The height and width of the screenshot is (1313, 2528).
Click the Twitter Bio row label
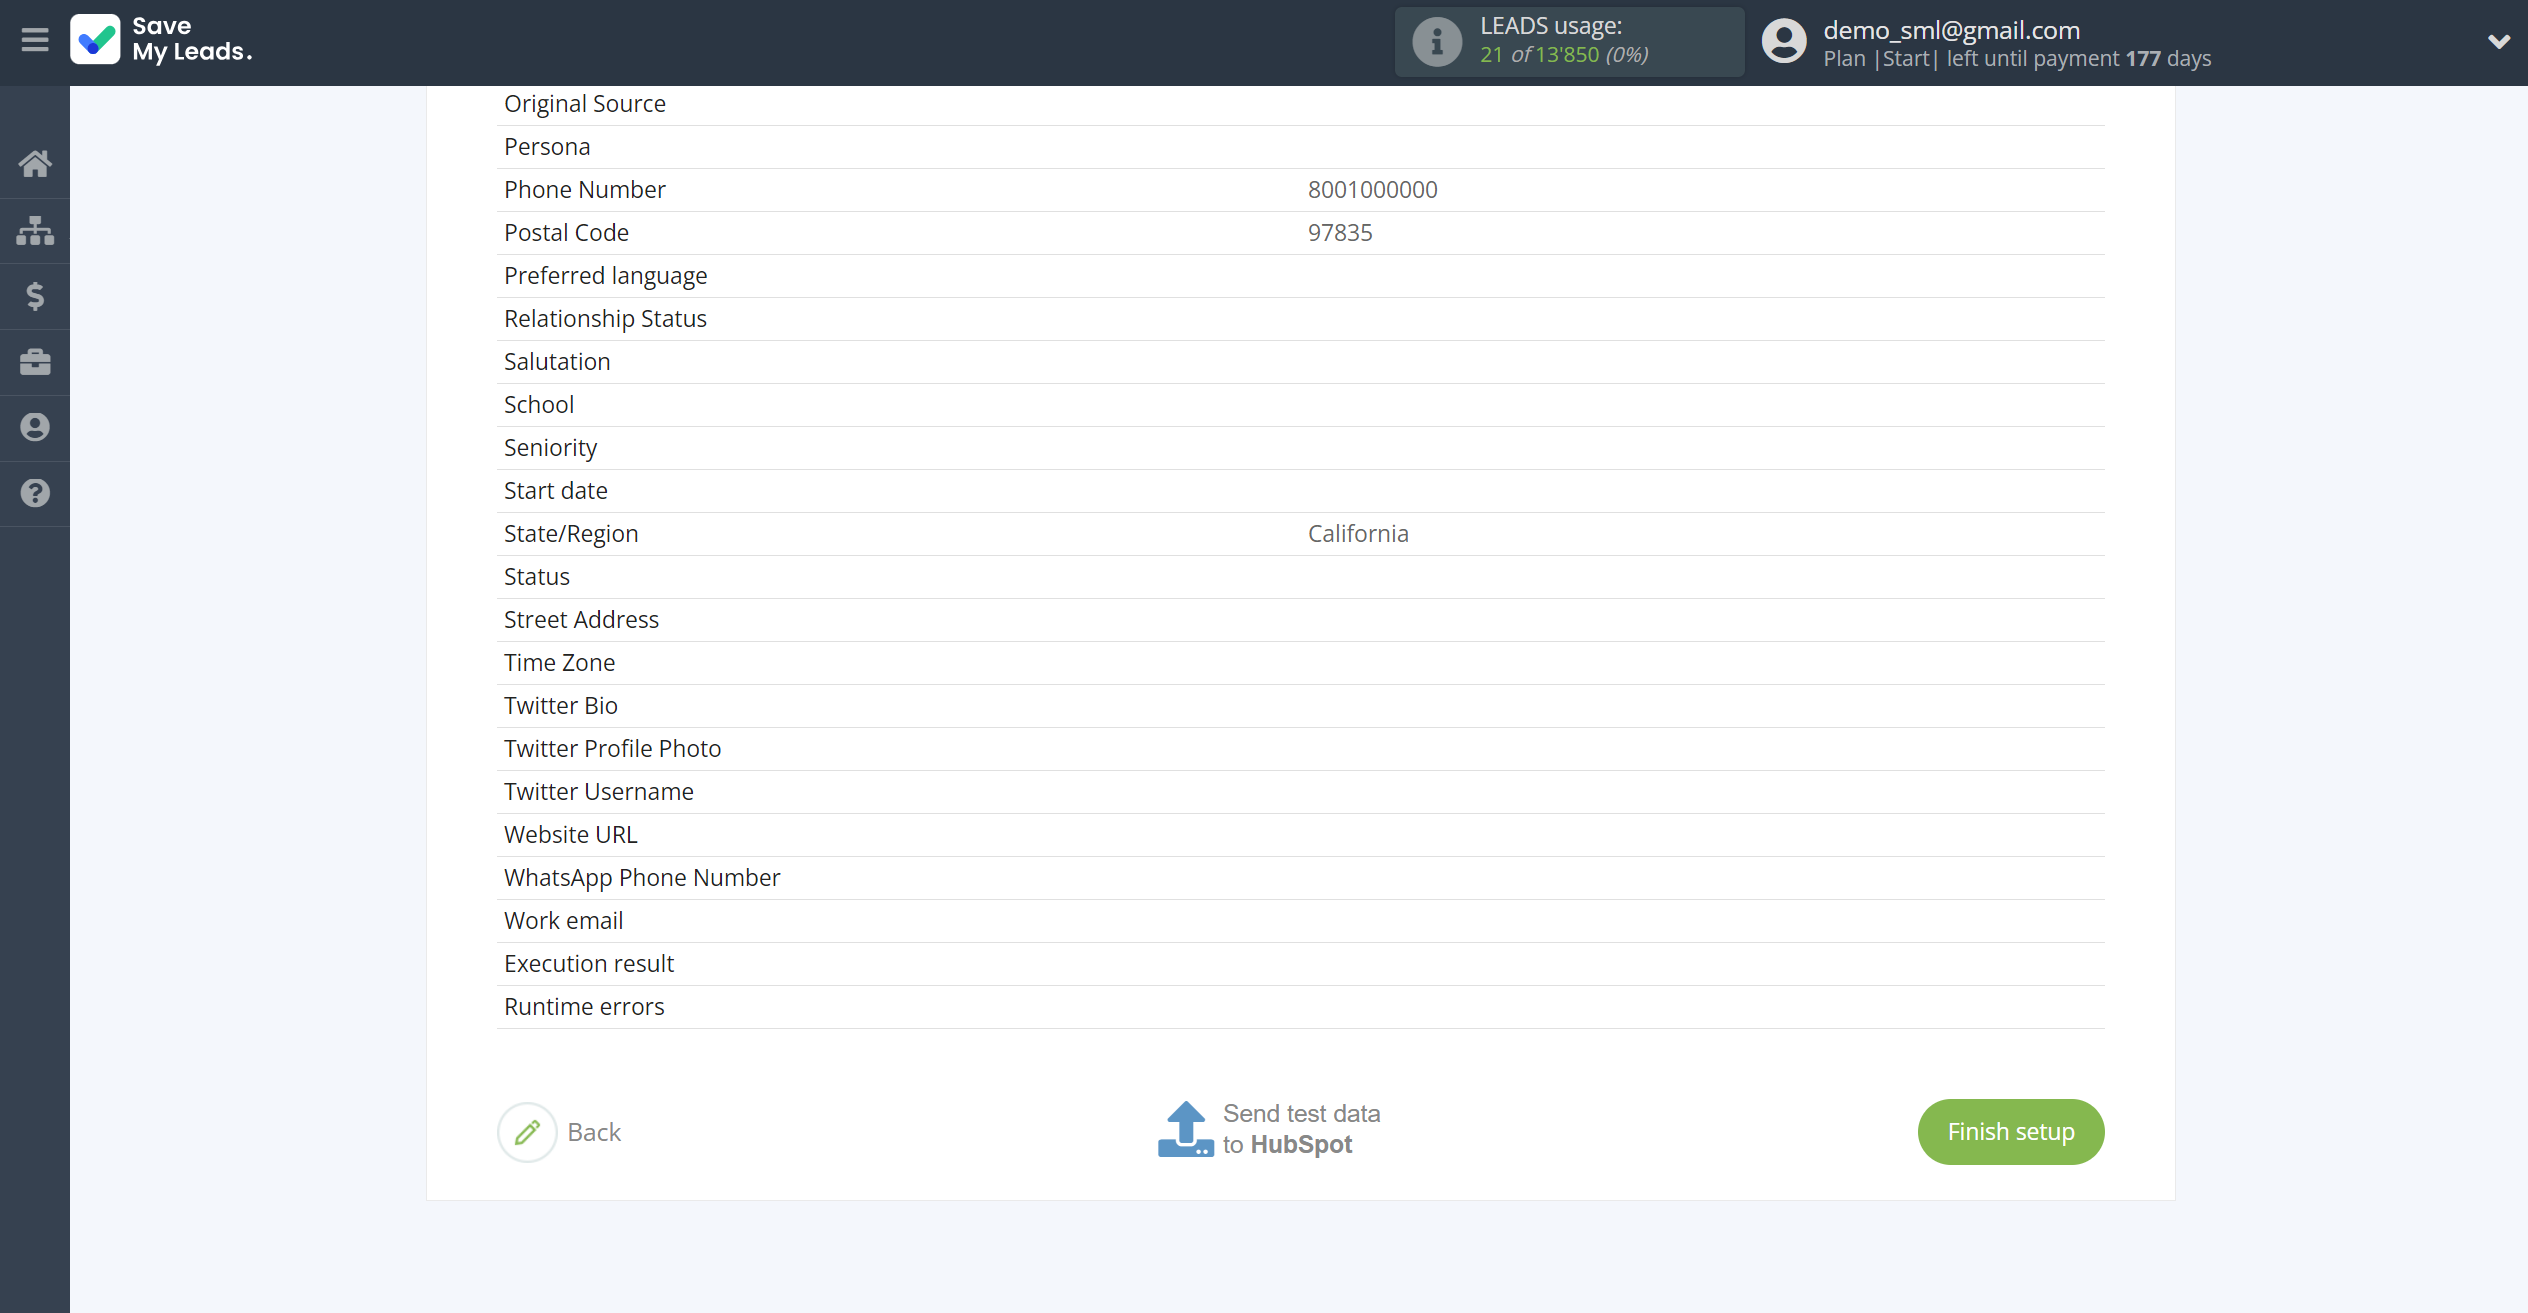[x=561, y=706]
